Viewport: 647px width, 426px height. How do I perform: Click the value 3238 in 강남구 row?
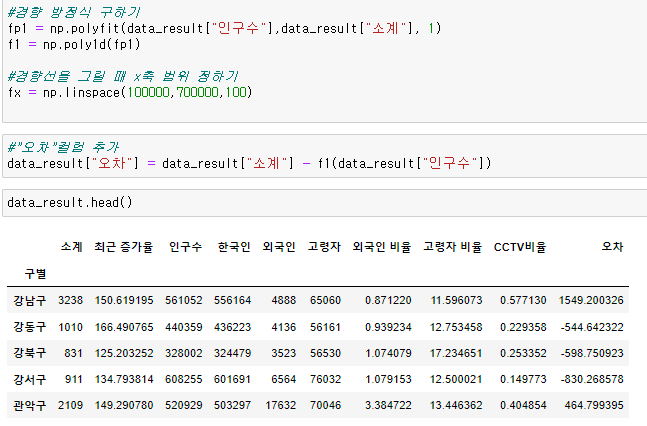(71, 300)
